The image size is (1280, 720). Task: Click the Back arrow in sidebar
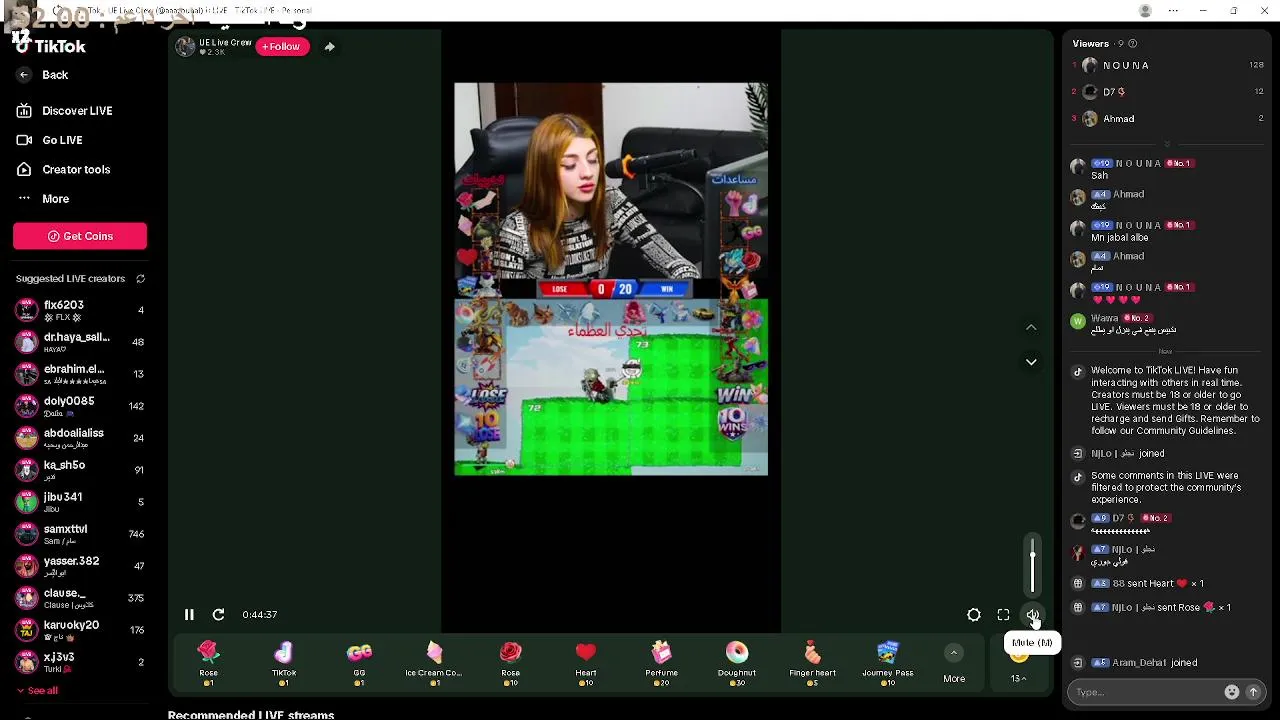[x=24, y=75]
